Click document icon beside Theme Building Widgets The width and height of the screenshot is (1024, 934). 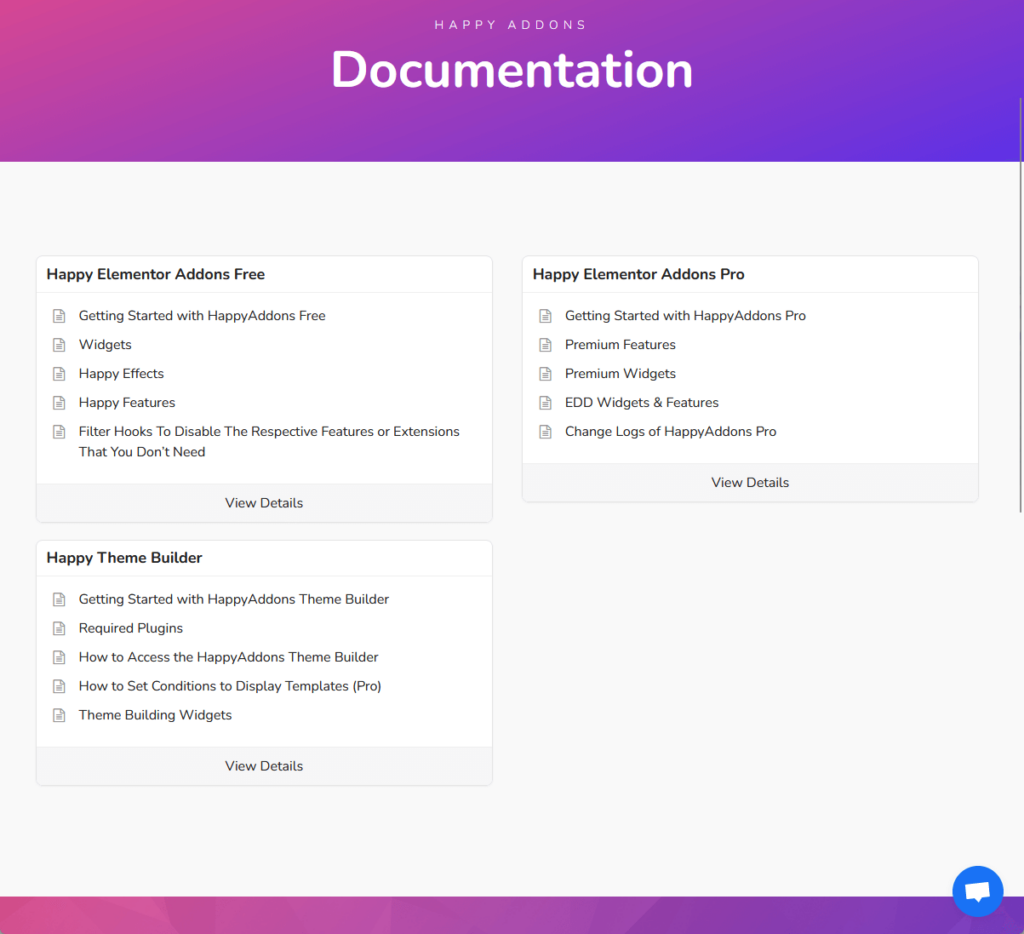point(59,715)
